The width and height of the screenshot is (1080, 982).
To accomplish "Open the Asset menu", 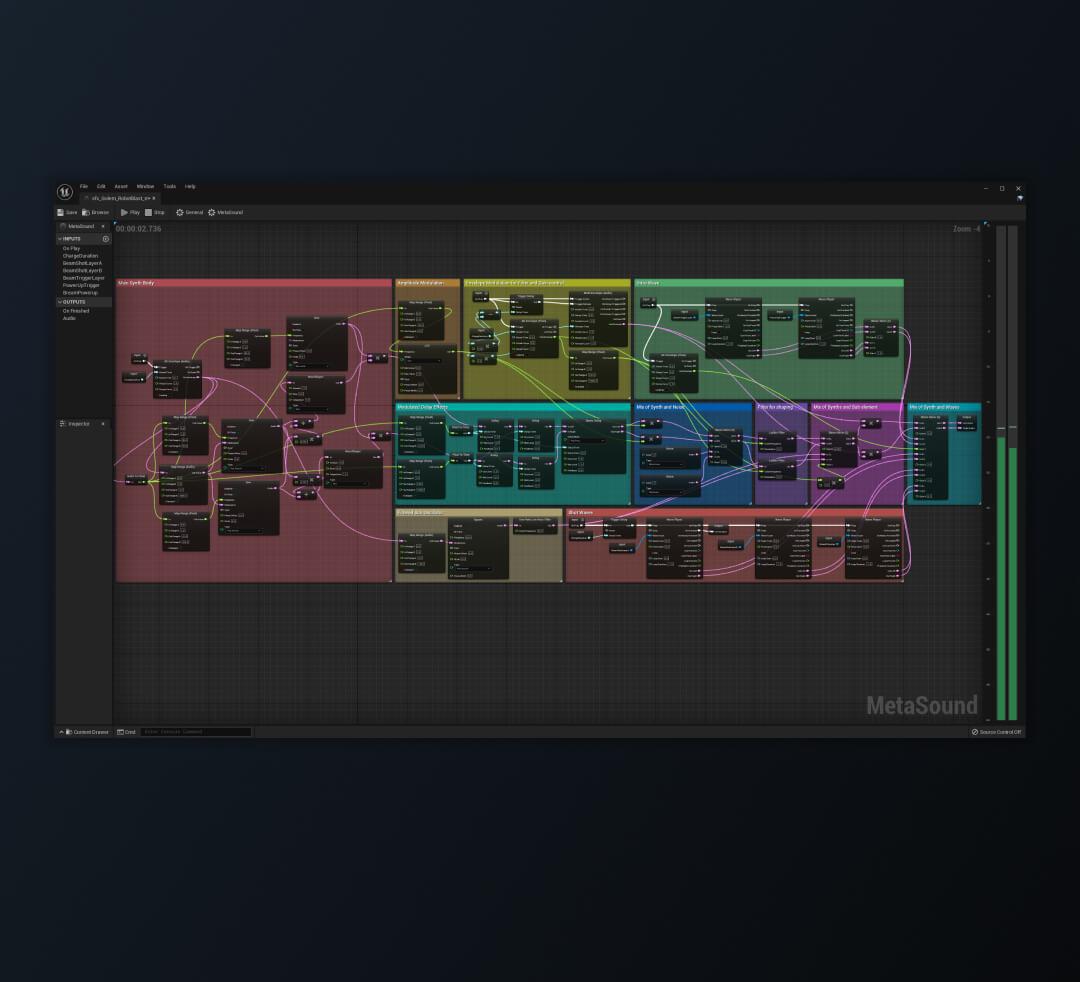I will coord(121,187).
